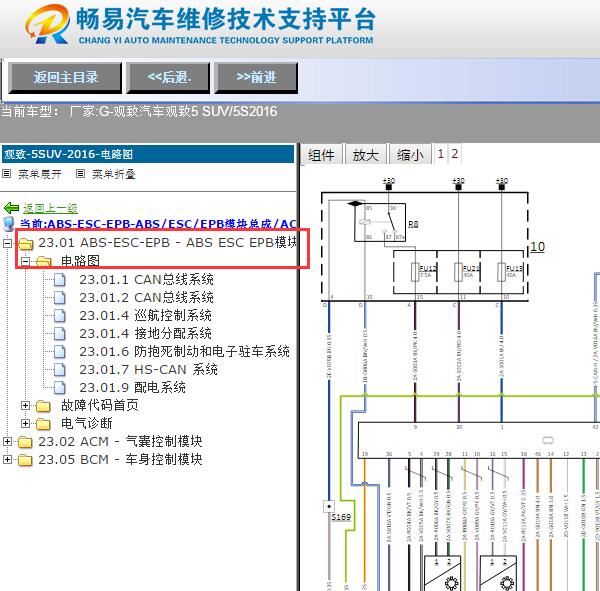The width and height of the screenshot is (600, 591).
Task: Click the 返回上一级 link
Action: 50,208
